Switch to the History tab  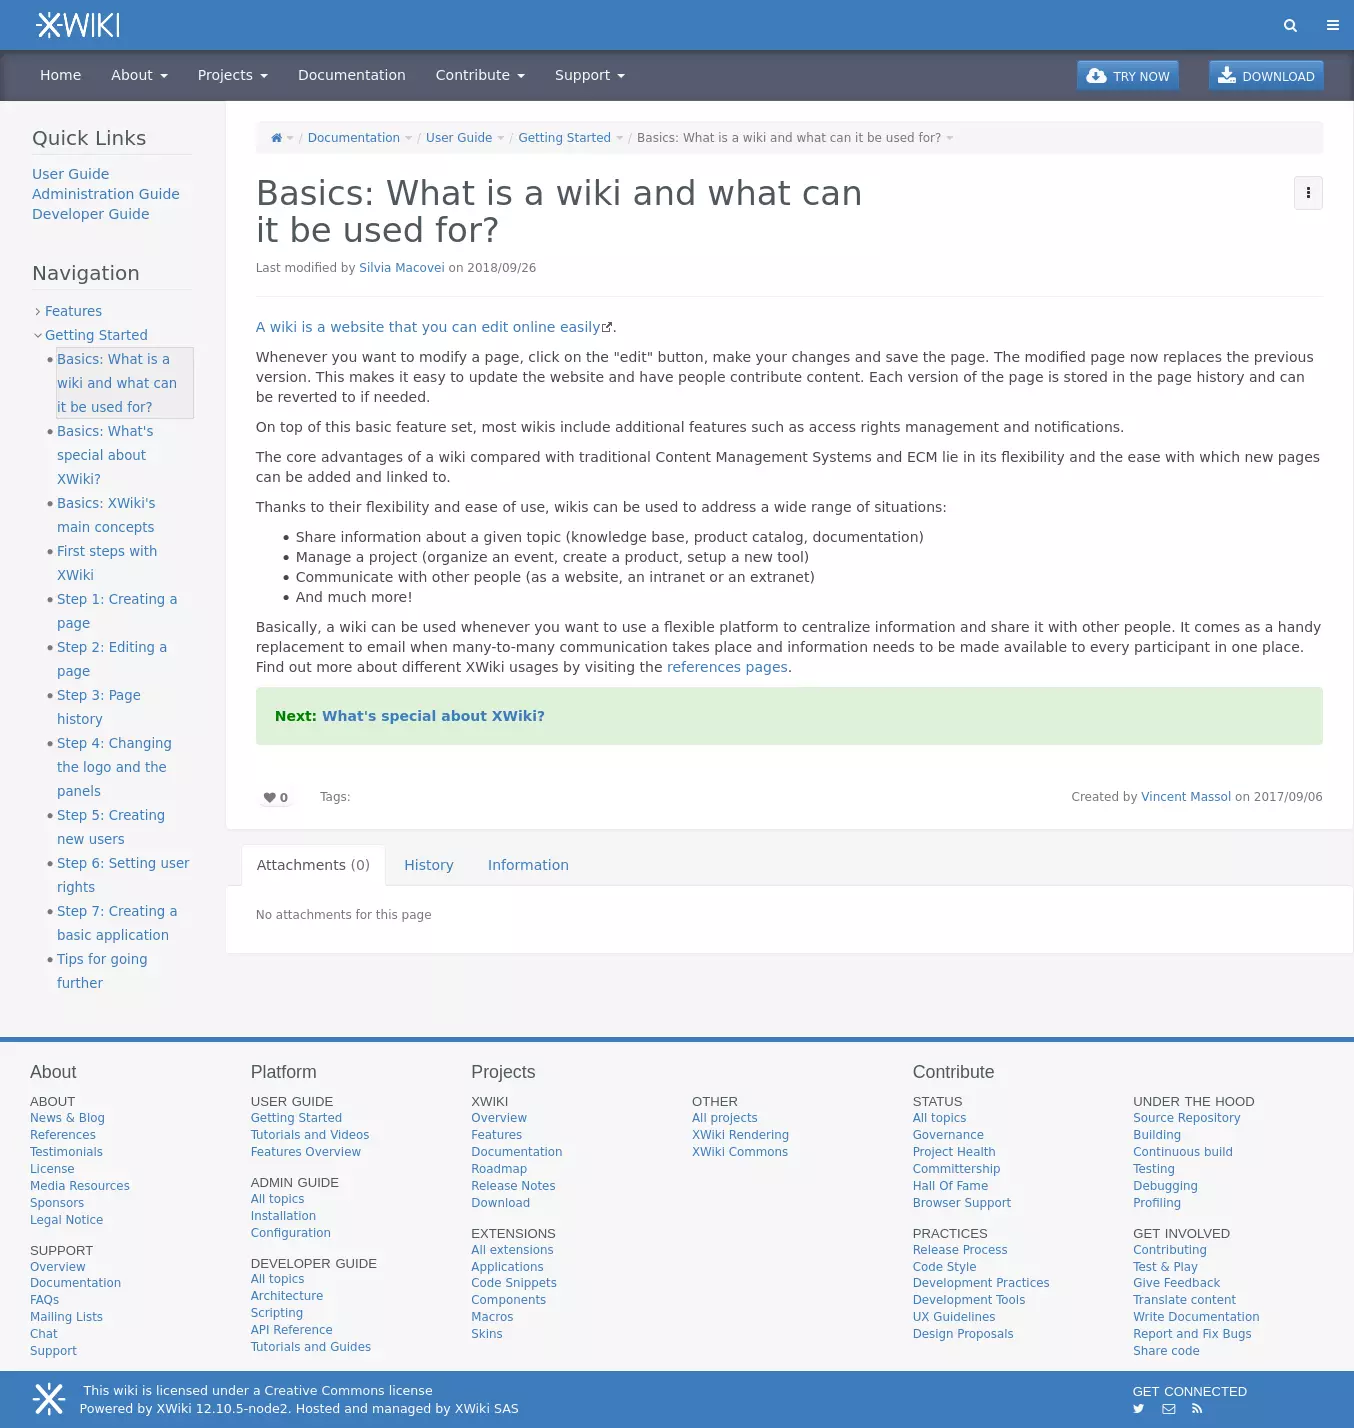428,865
